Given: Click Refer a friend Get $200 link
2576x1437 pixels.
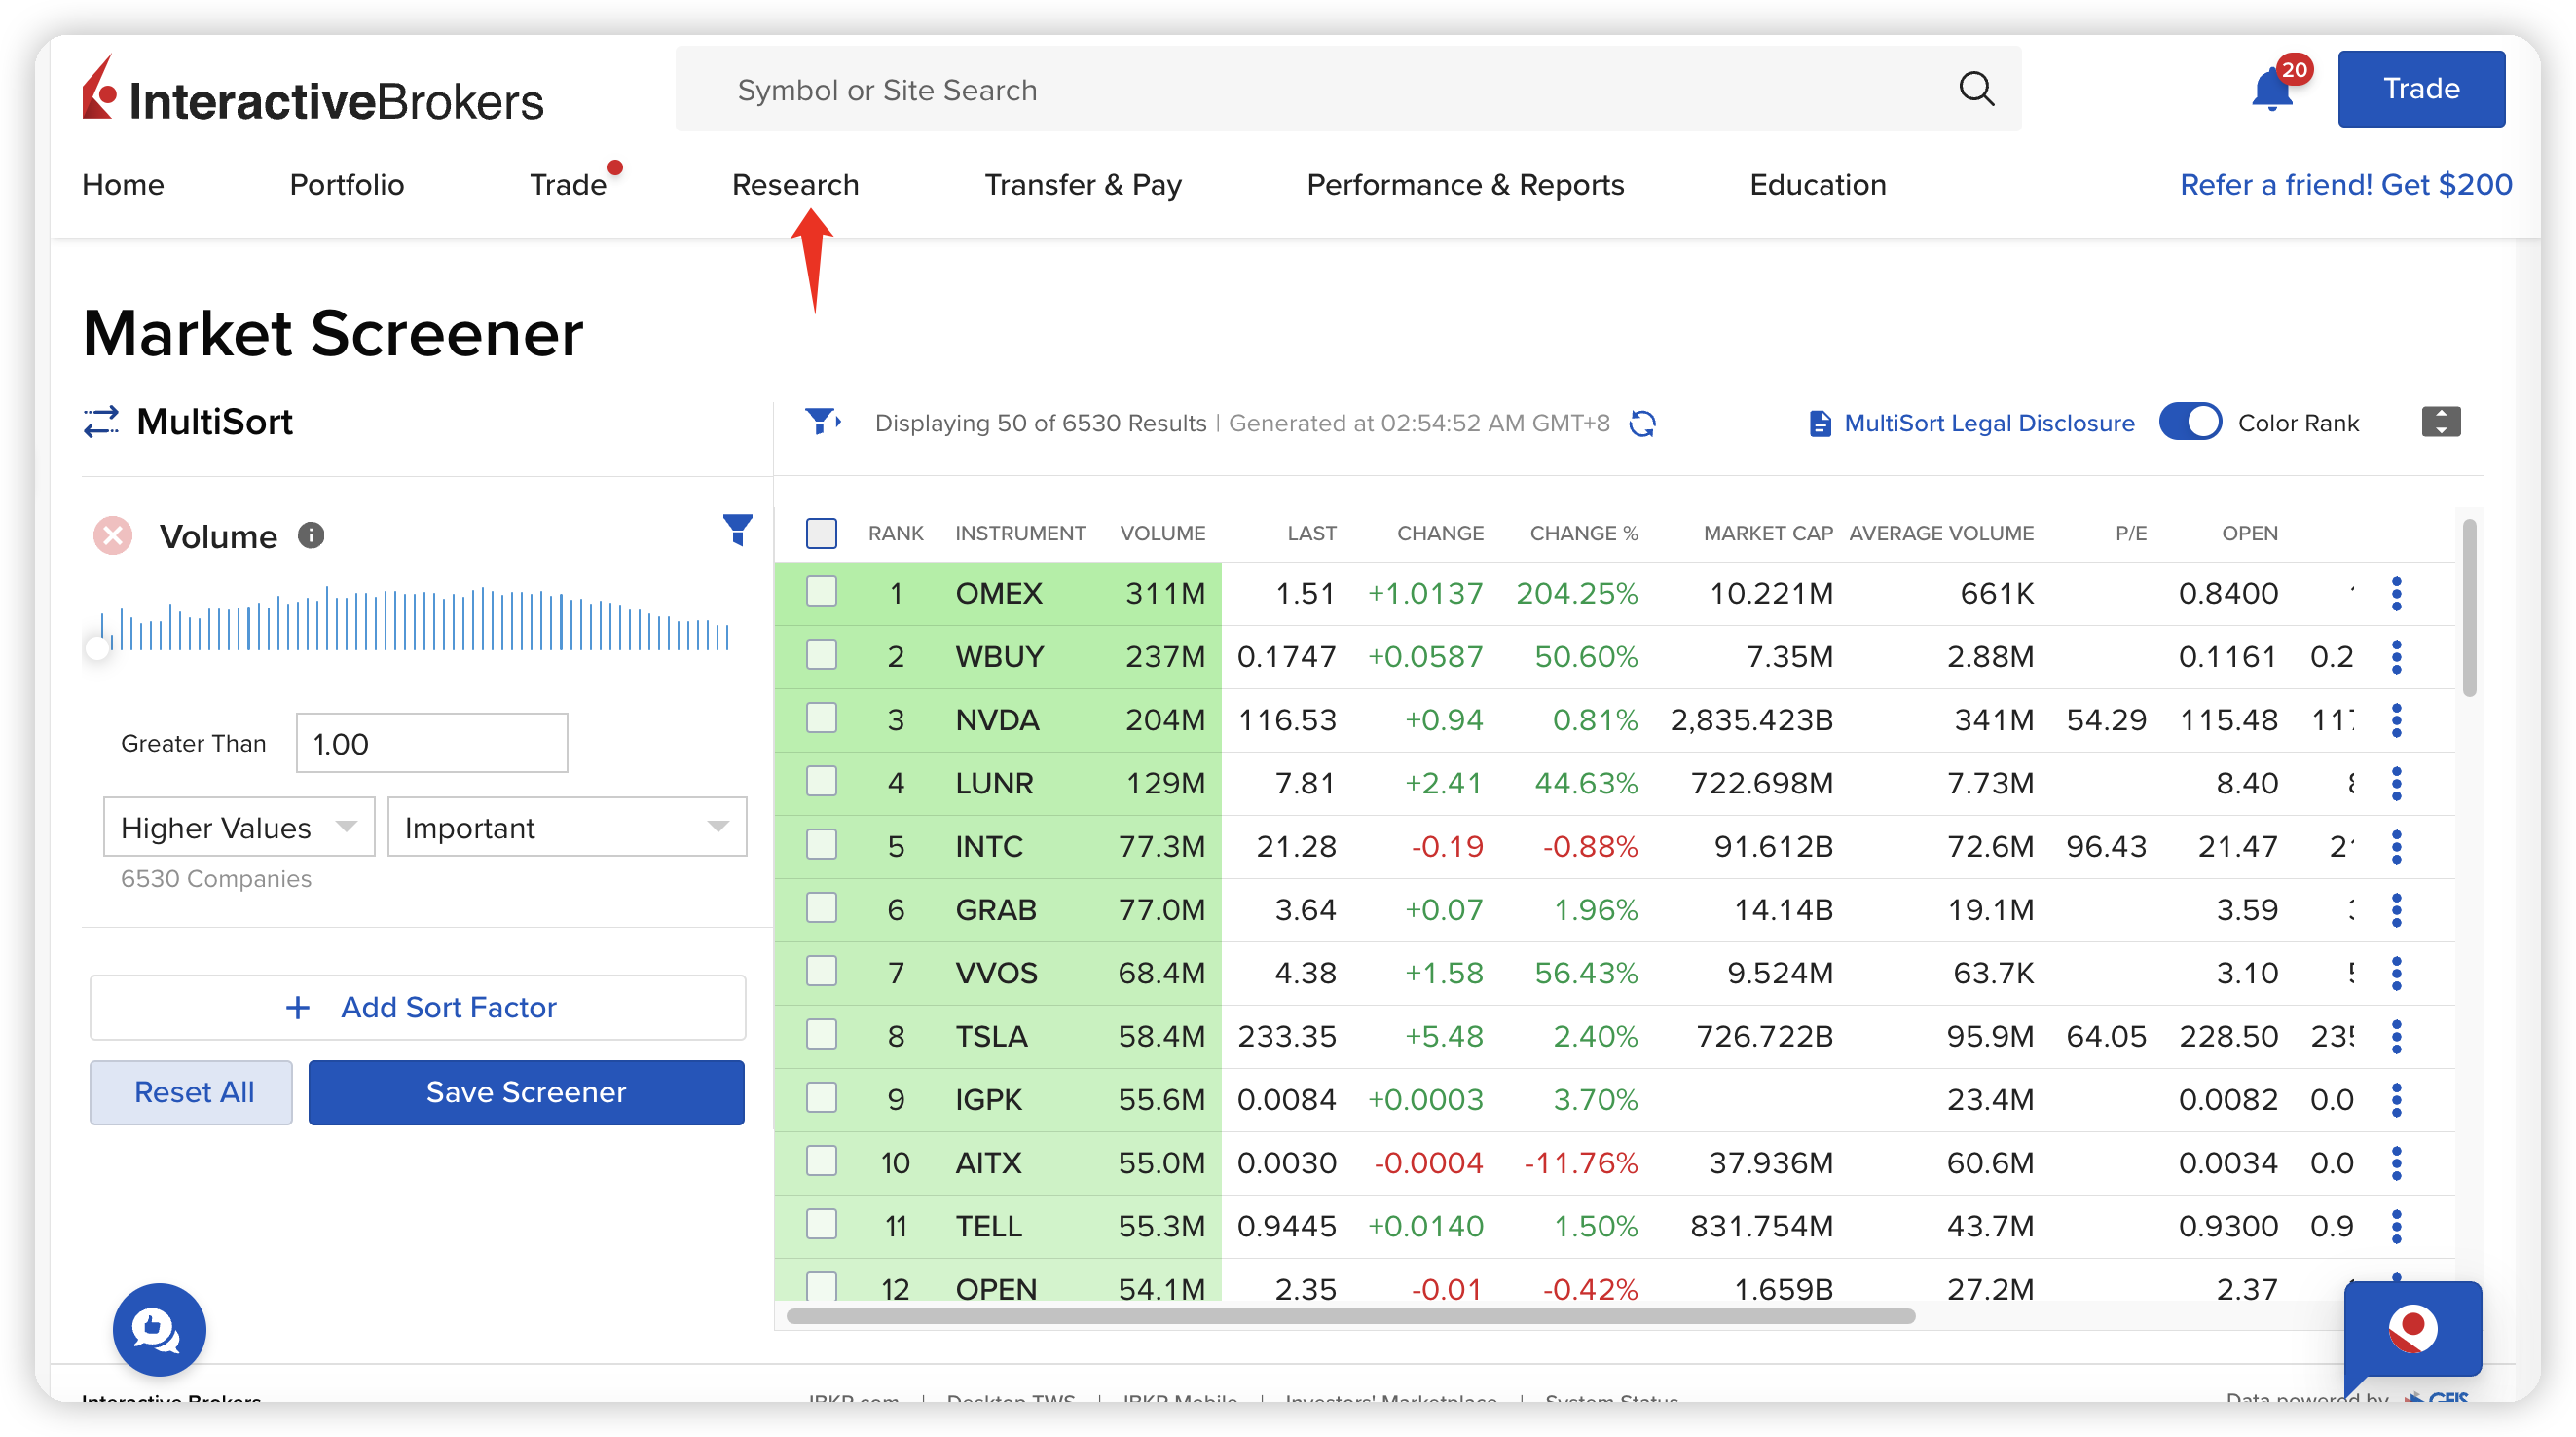Looking at the screenshot, I should 2345,185.
